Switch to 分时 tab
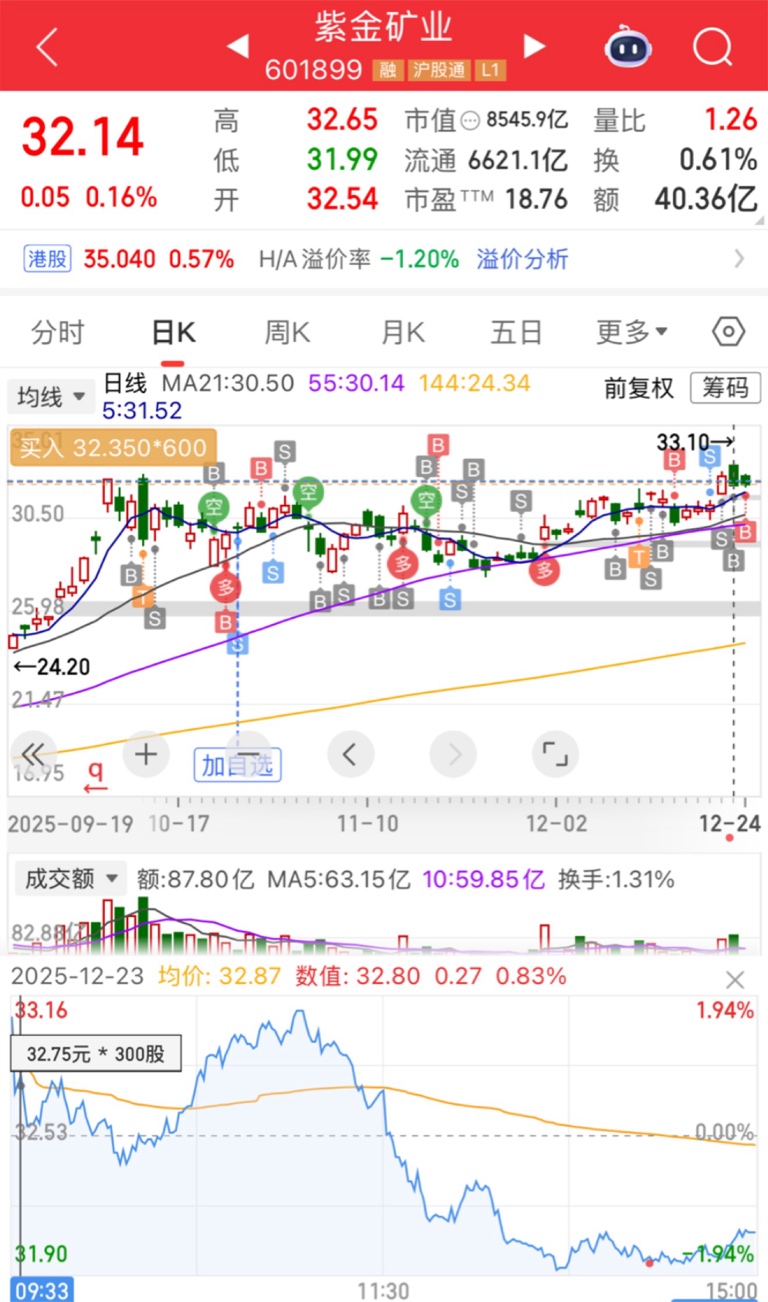 tap(58, 332)
